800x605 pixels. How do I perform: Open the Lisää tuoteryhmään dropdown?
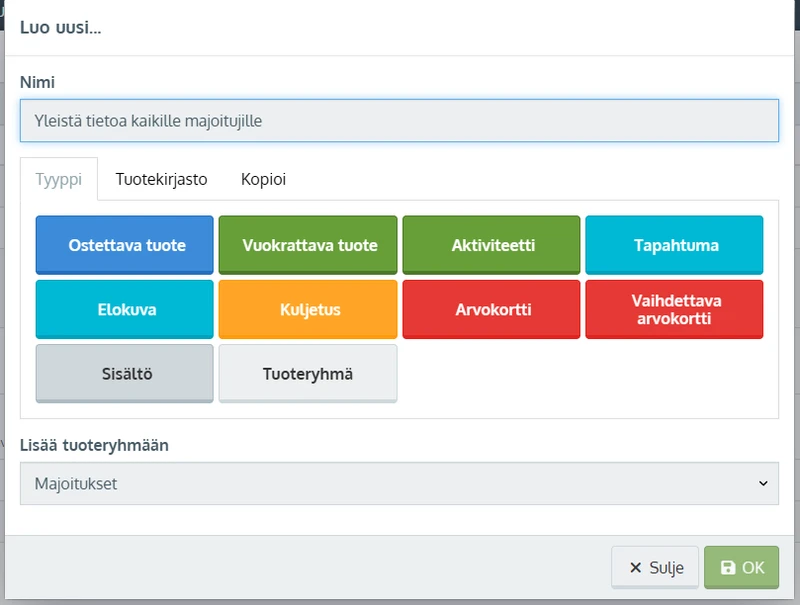pyautogui.click(x=399, y=484)
